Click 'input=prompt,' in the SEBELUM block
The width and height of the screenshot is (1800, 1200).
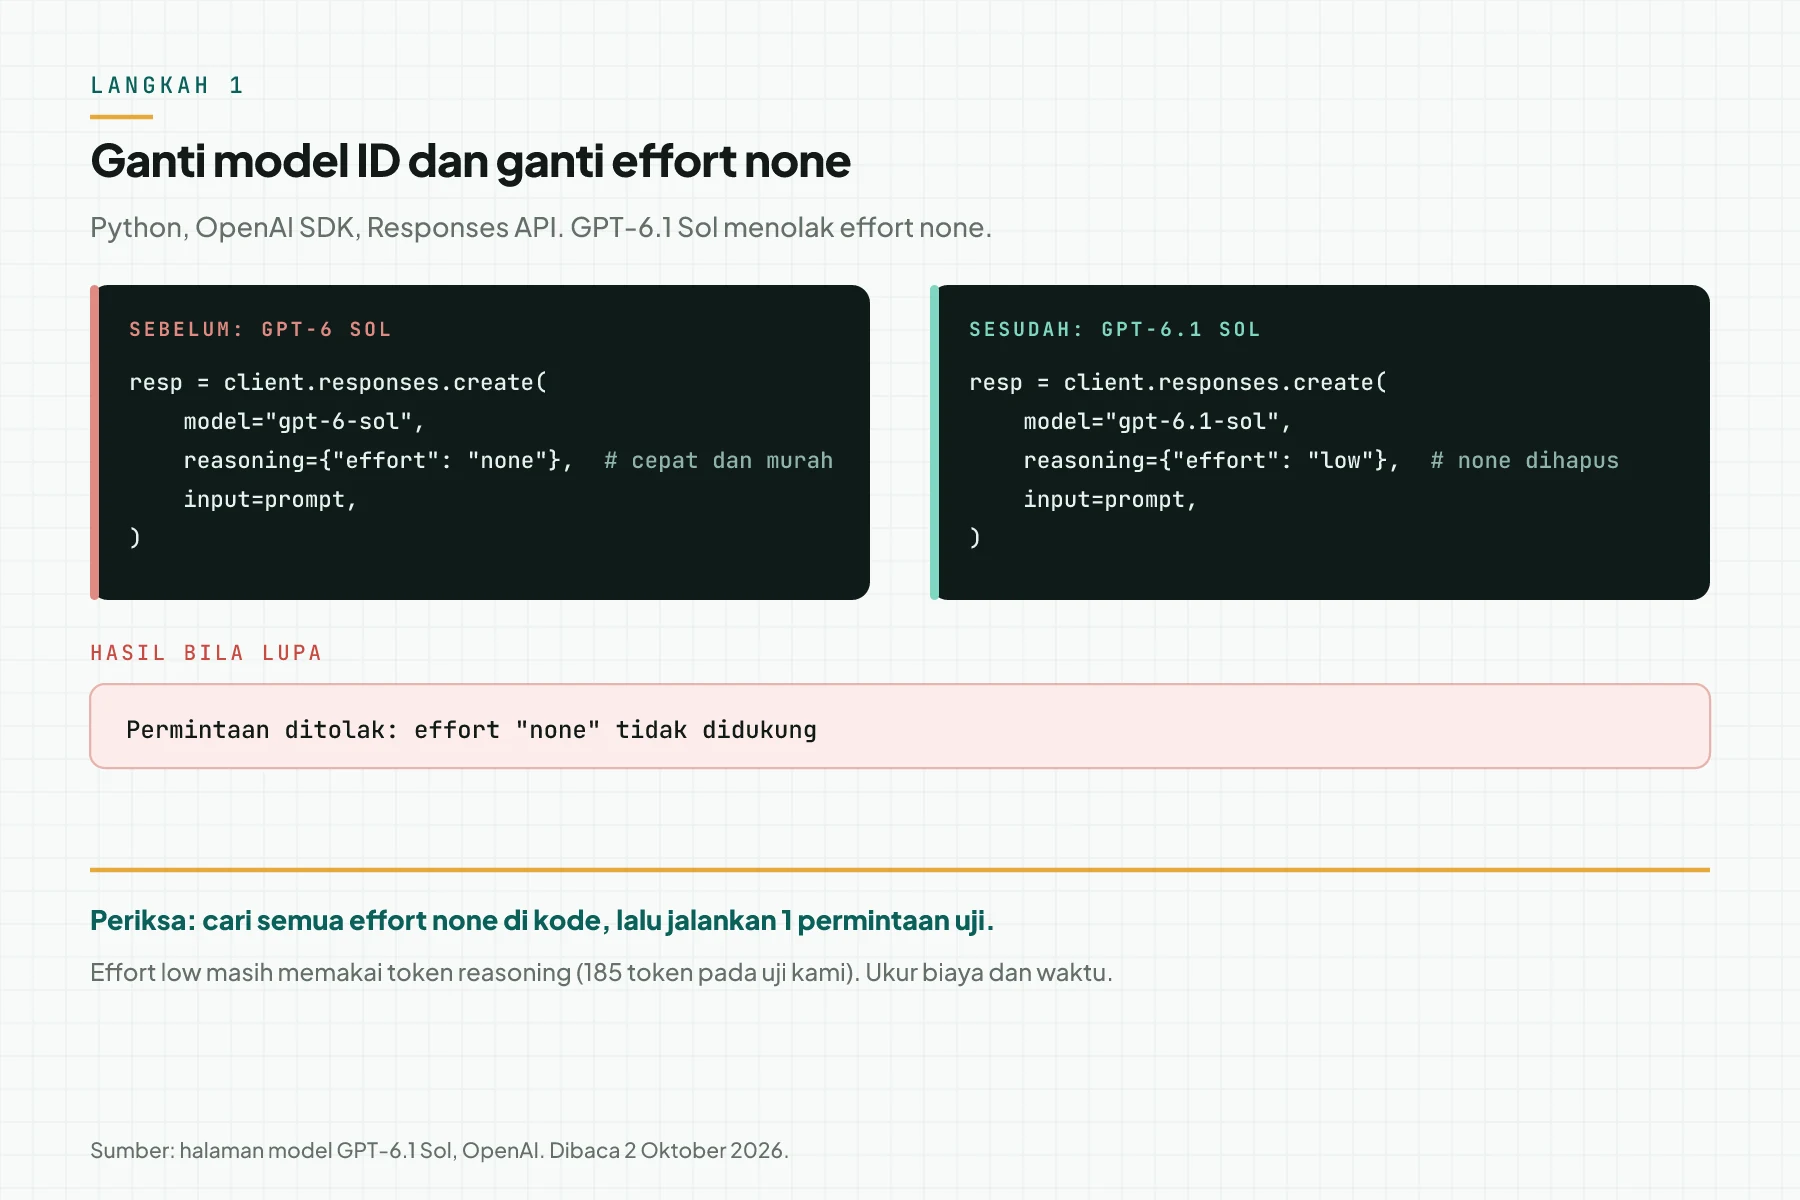270,500
